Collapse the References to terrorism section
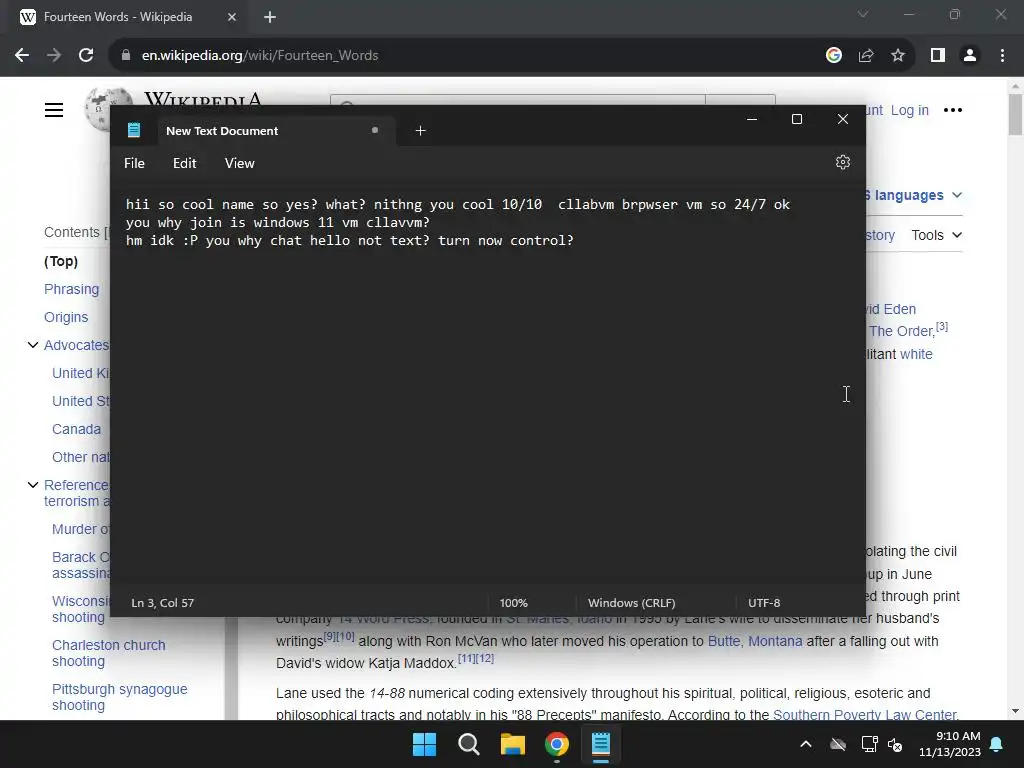Image resolution: width=1024 pixels, height=768 pixels. click(33, 485)
